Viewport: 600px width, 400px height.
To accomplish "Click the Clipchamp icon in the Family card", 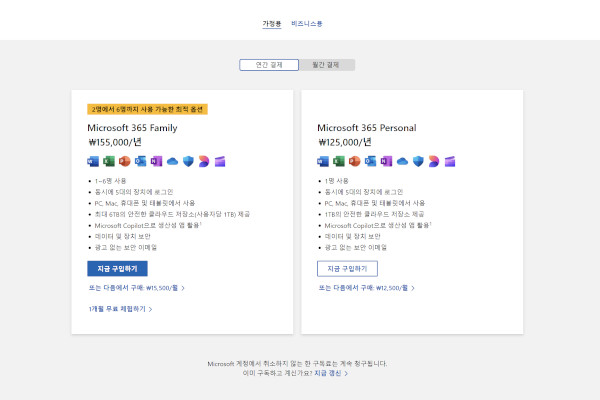I will point(220,161).
